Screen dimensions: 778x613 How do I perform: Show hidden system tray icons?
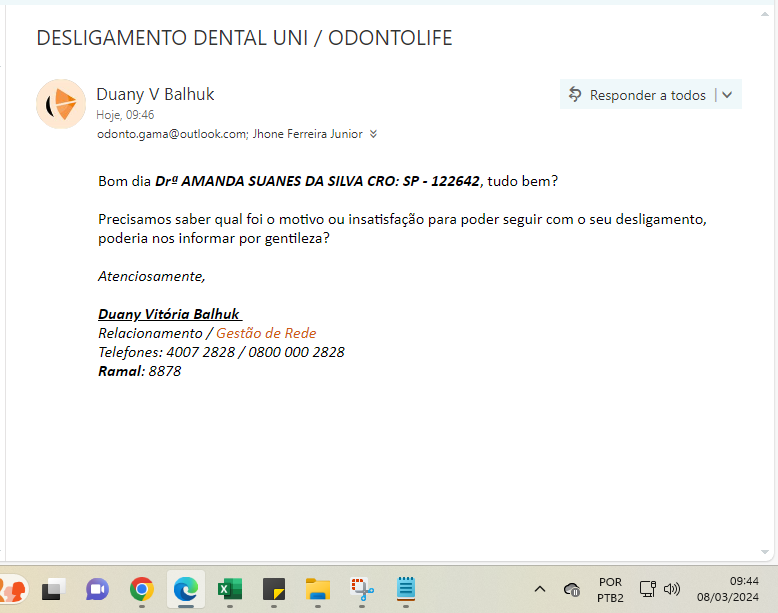click(540, 589)
